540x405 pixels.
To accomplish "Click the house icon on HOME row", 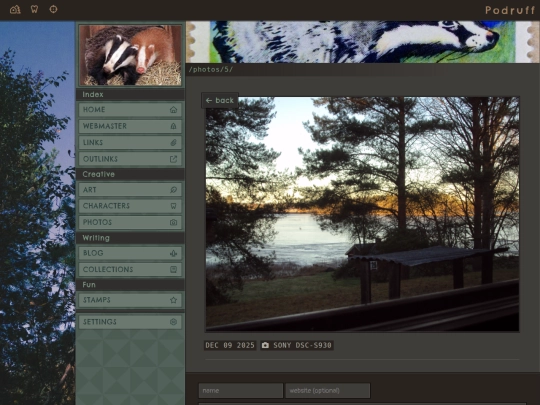I will click(x=173, y=110).
